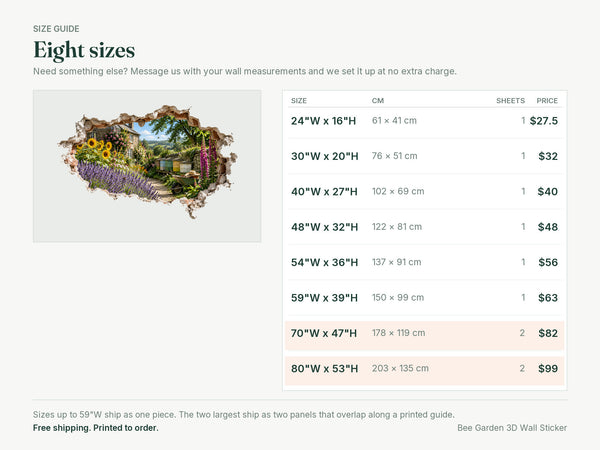Click the Free shipping. Printed to order text

point(96,428)
